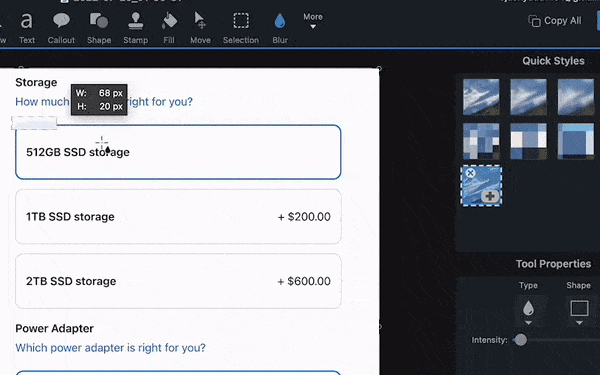Screen dimensions: 600x375
Task: Select the Fill tool
Action: pyautogui.click(x=169, y=28)
